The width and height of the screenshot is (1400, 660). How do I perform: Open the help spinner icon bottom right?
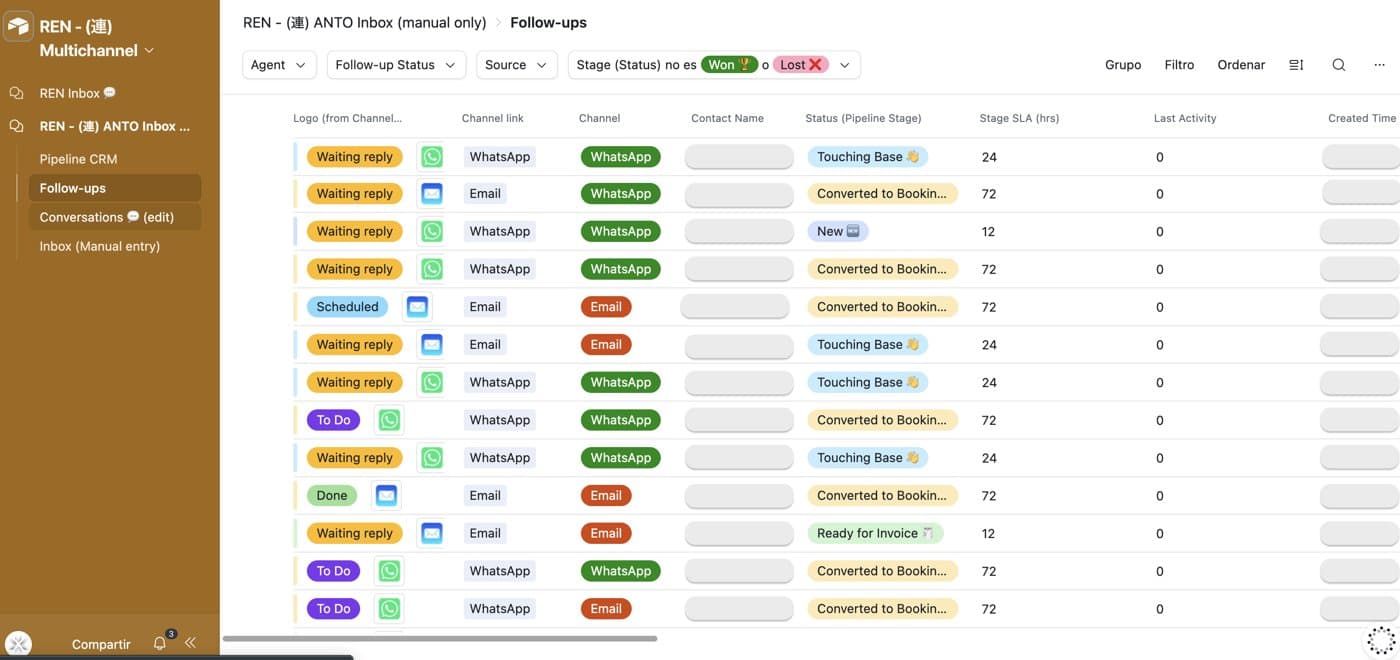coord(1380,640)
